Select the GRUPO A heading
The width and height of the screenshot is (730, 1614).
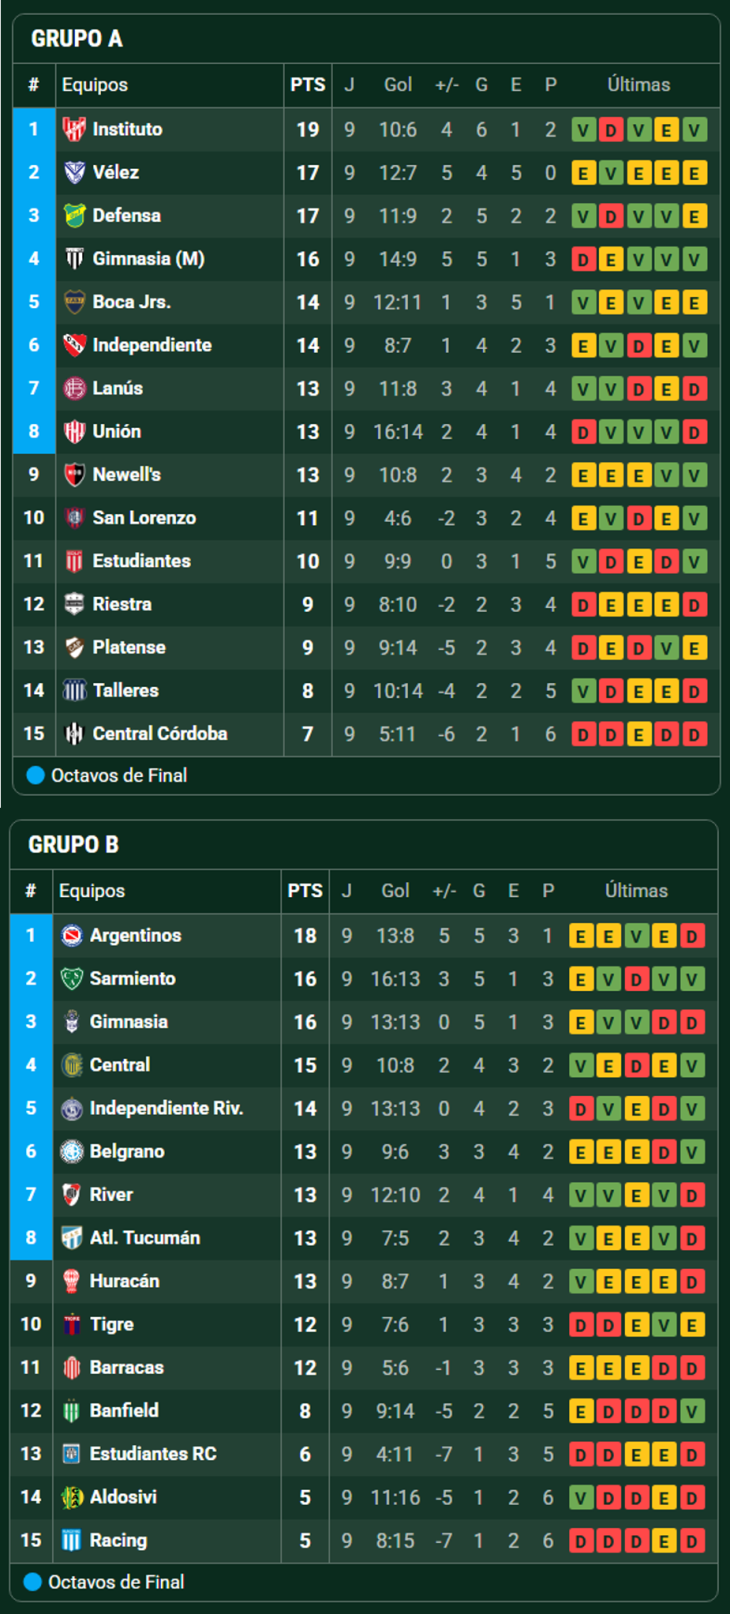tap(77, 39)
